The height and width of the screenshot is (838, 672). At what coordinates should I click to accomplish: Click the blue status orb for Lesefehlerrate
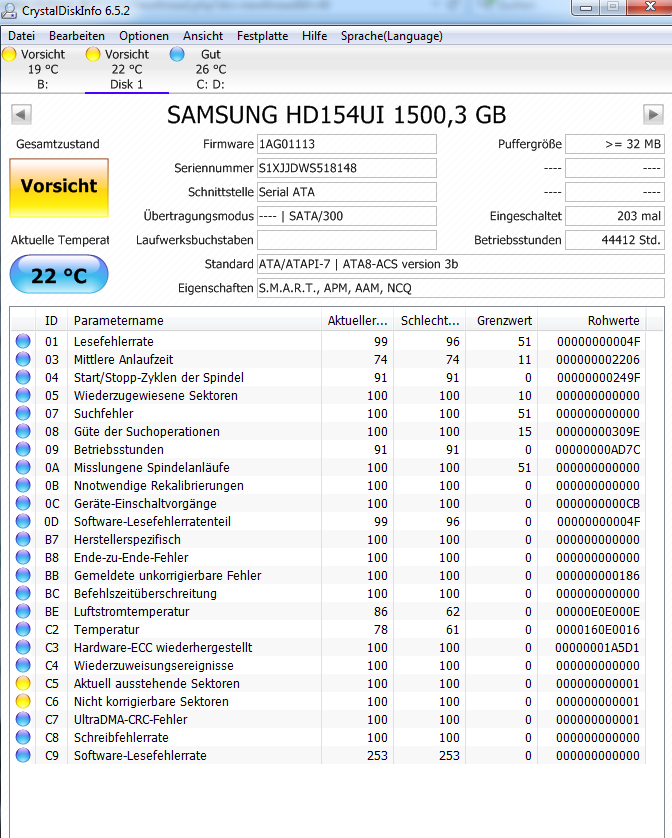click(23, 341)
